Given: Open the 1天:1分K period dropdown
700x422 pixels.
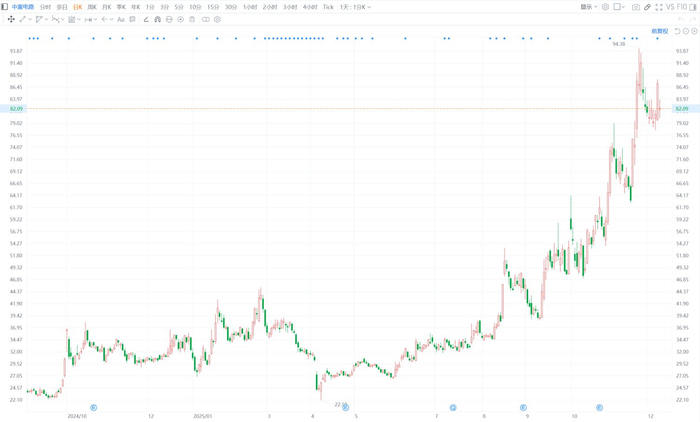Looking at the screenshot, I should 355,7.
